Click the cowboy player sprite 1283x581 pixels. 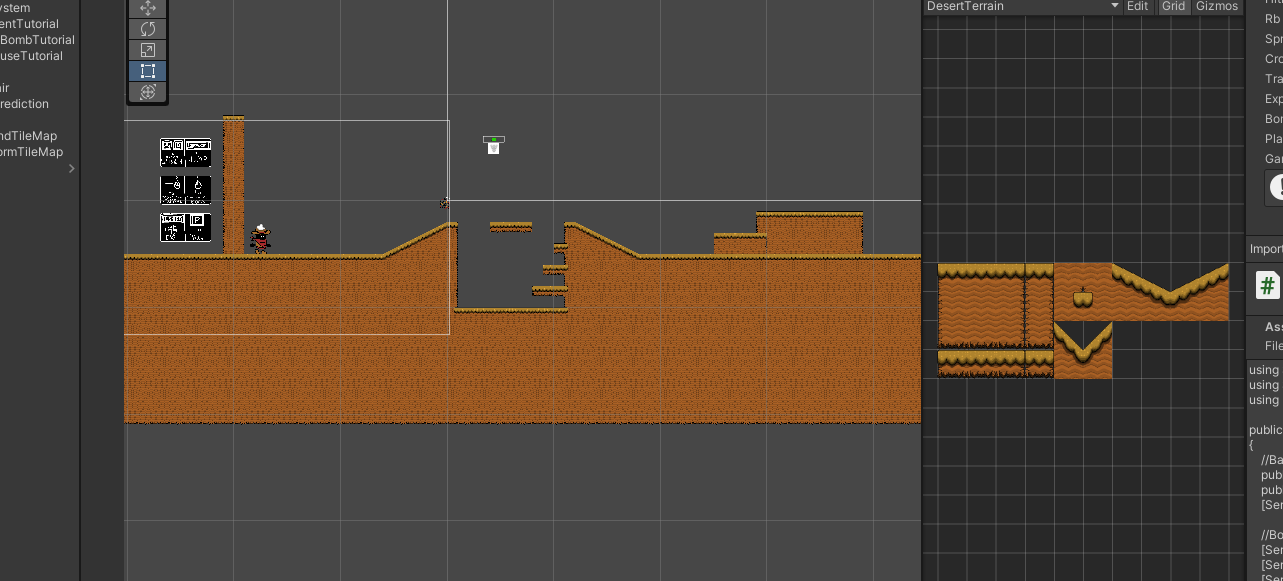pos(260,239)
